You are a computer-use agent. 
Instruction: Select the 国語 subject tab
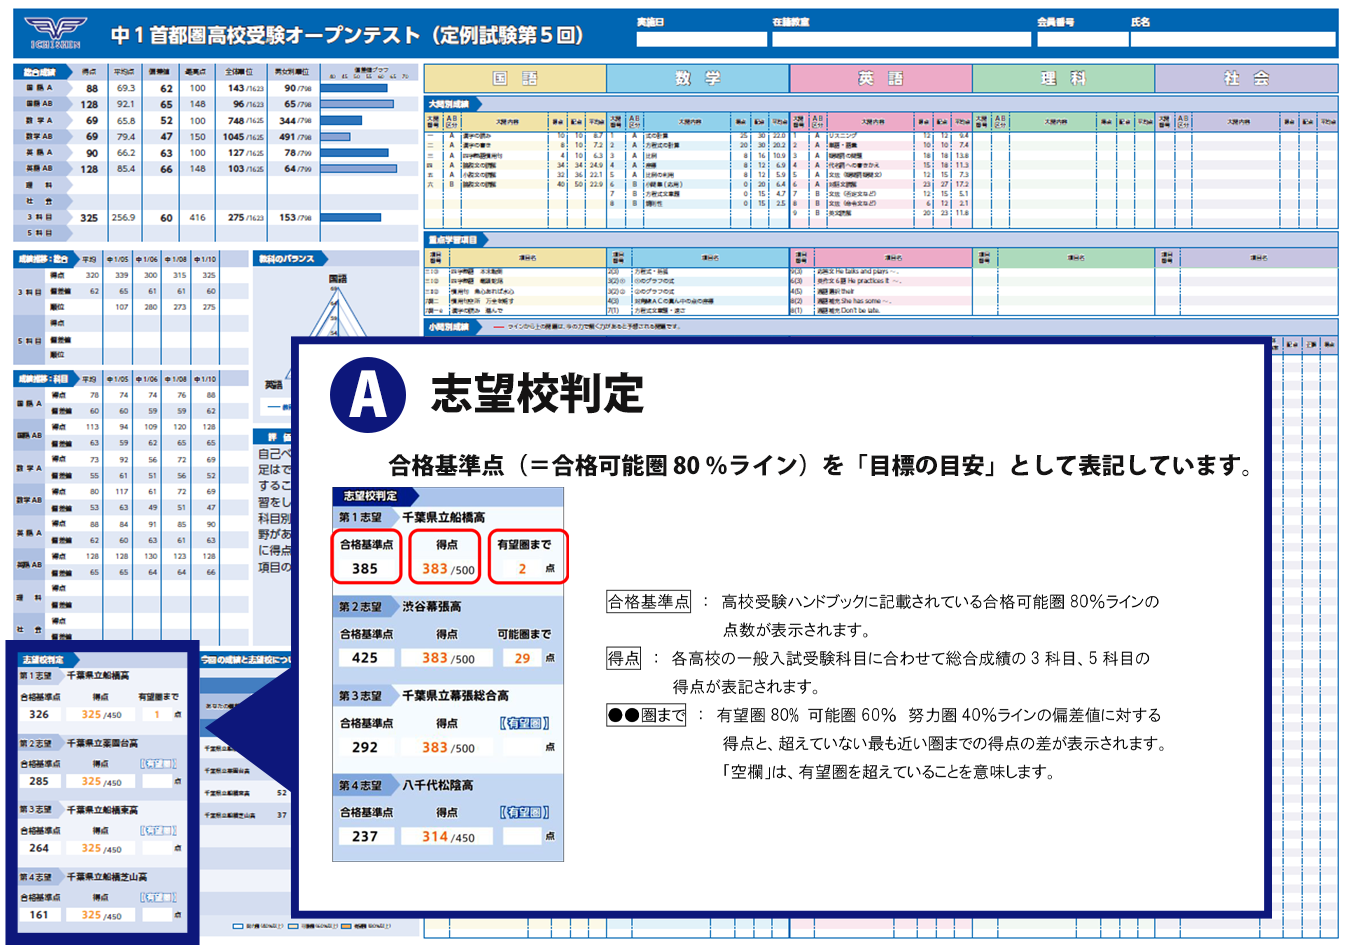515,78
